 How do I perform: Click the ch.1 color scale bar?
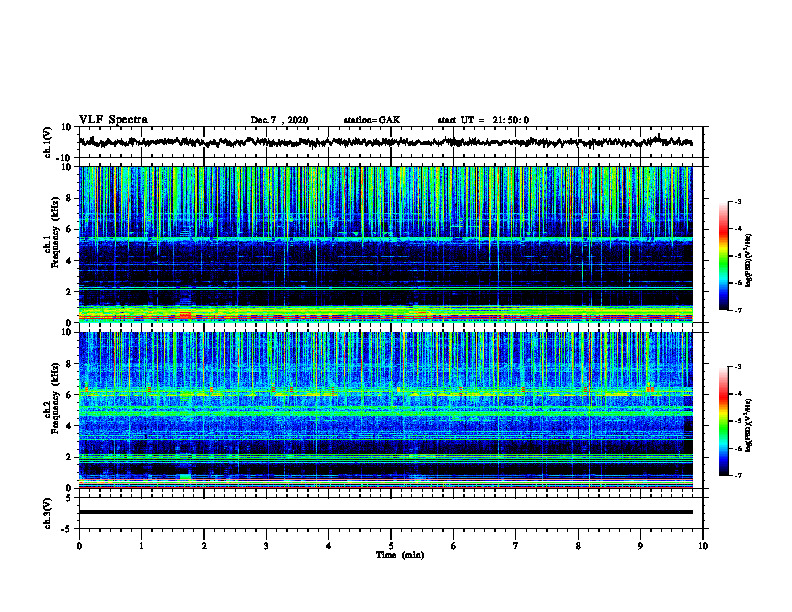pos(724,256)
